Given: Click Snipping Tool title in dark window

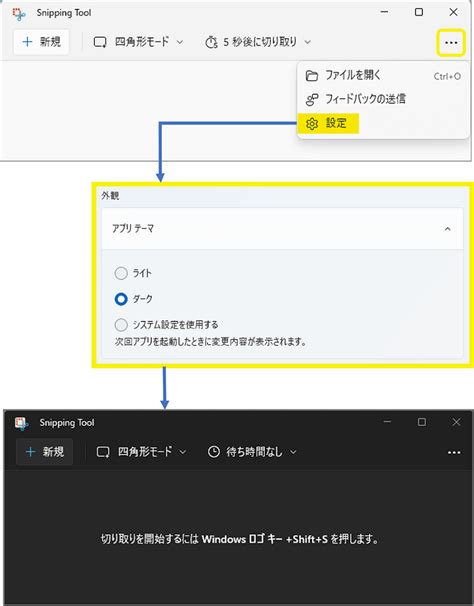Looking at the screenshot, I should (67, 423).
